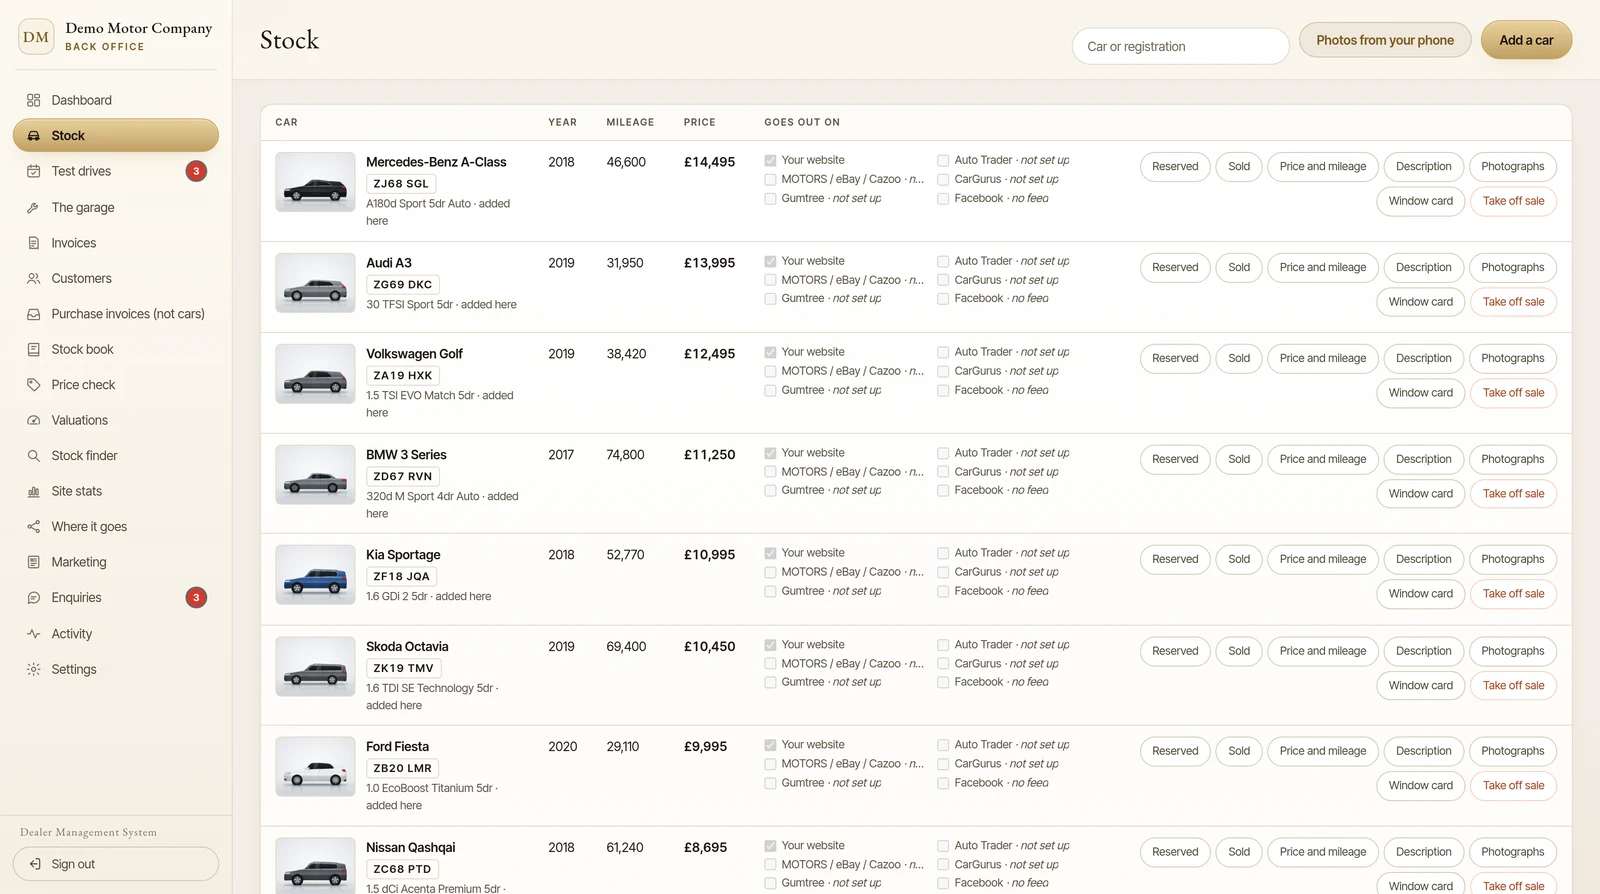Click the Price check tag icon

pyautogui.click(x=33, y=385)
